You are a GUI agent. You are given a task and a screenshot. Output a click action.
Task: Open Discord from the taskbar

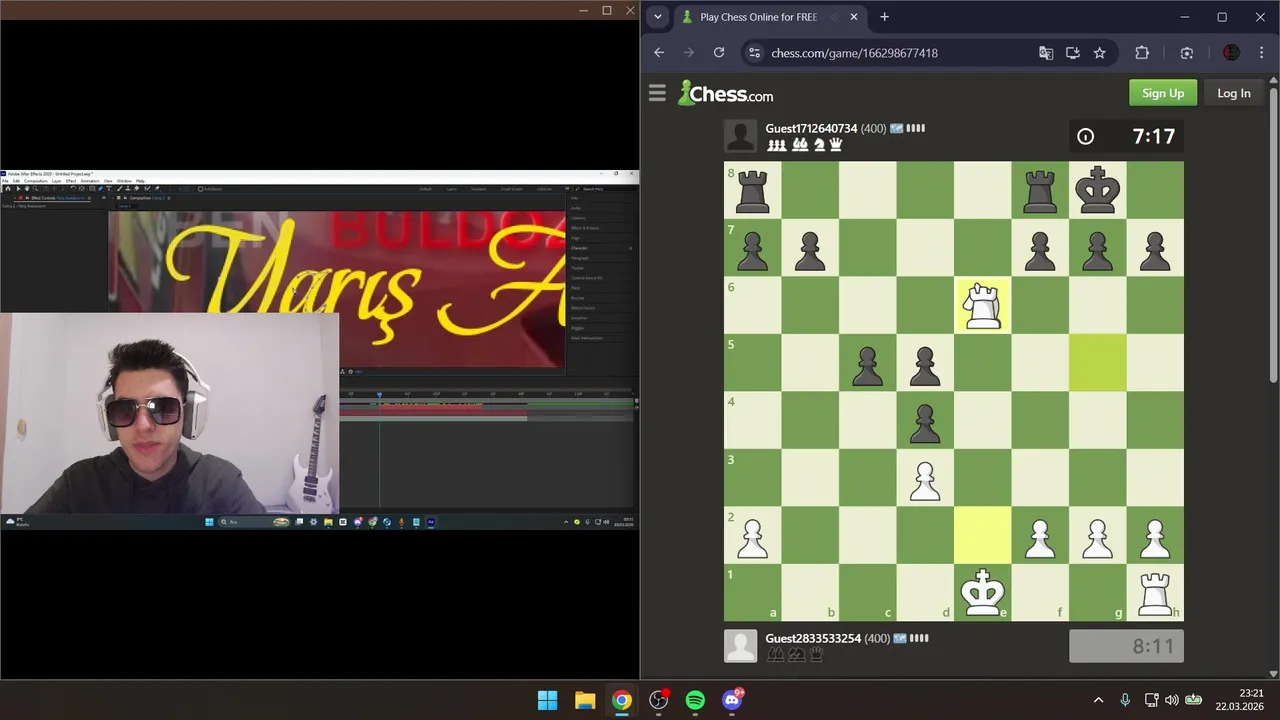(732, 700)
